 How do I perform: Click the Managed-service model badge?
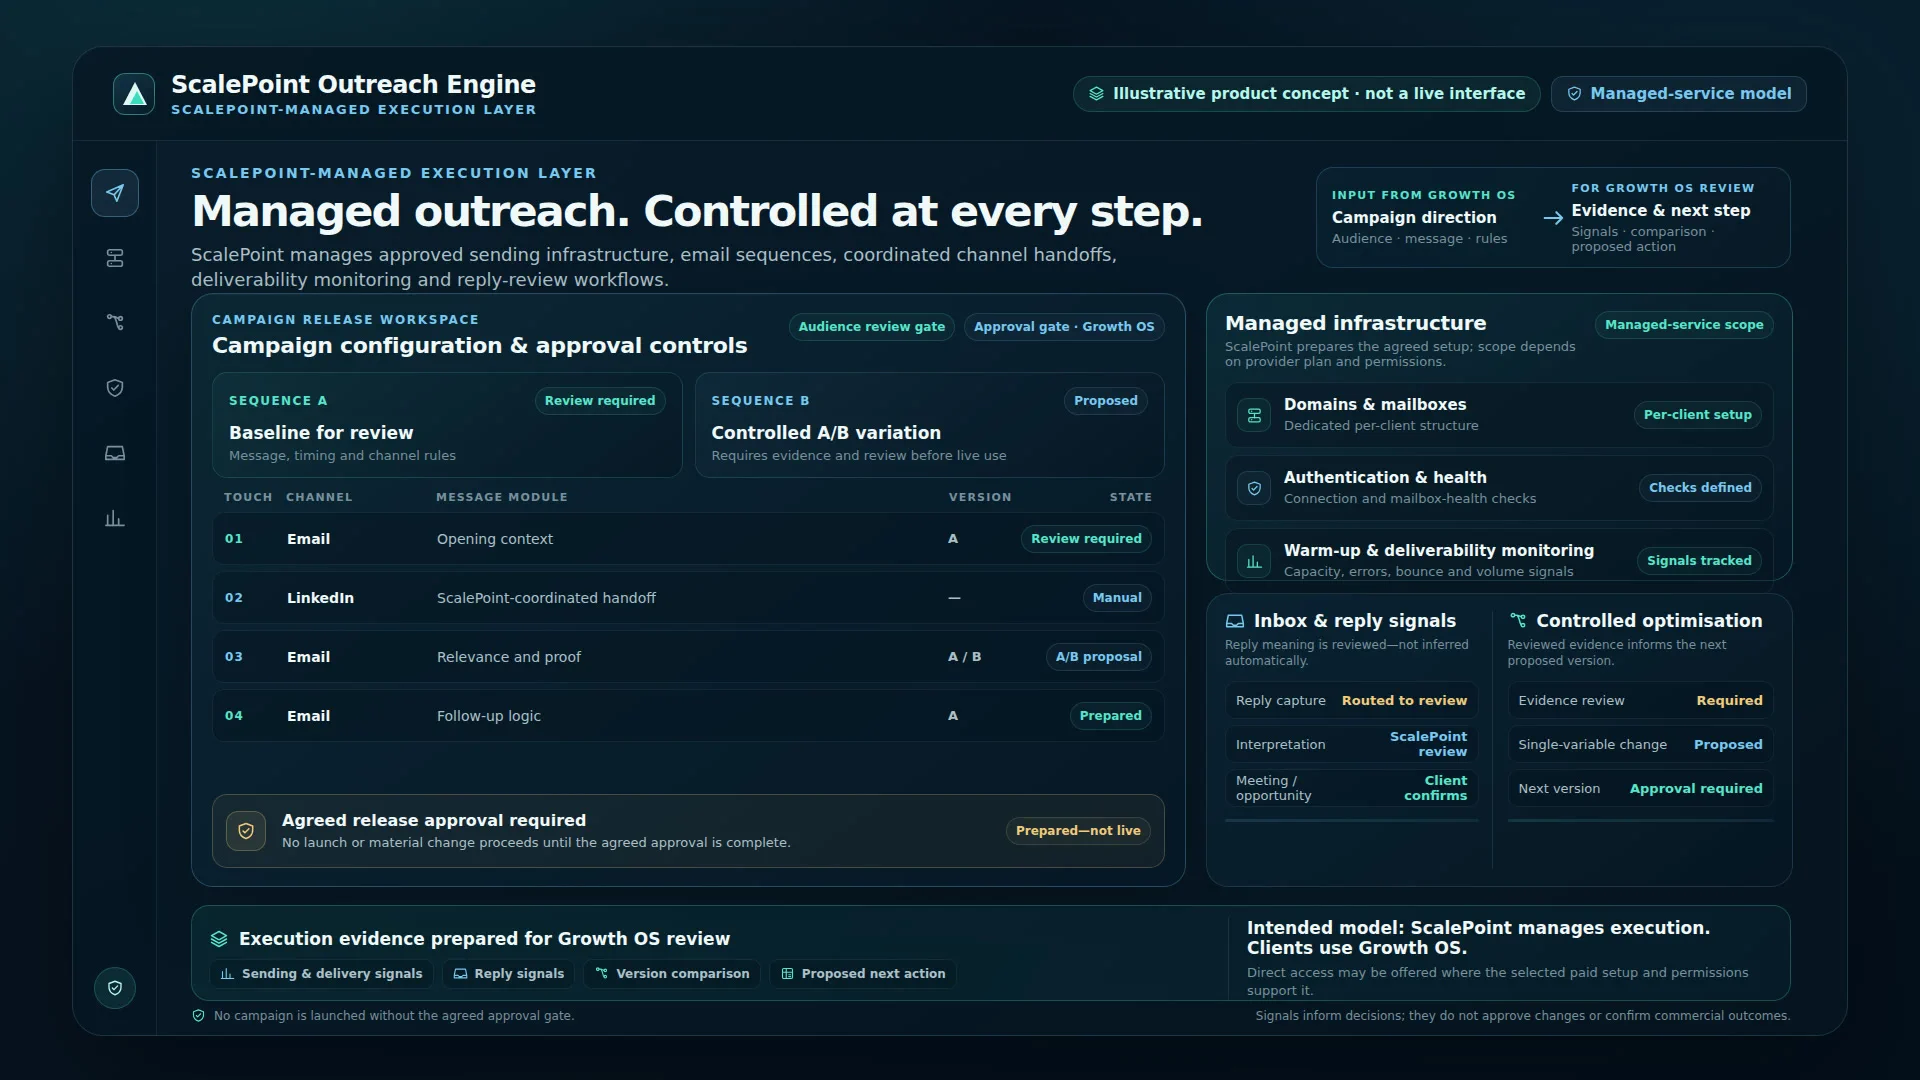pos(1678,94)
